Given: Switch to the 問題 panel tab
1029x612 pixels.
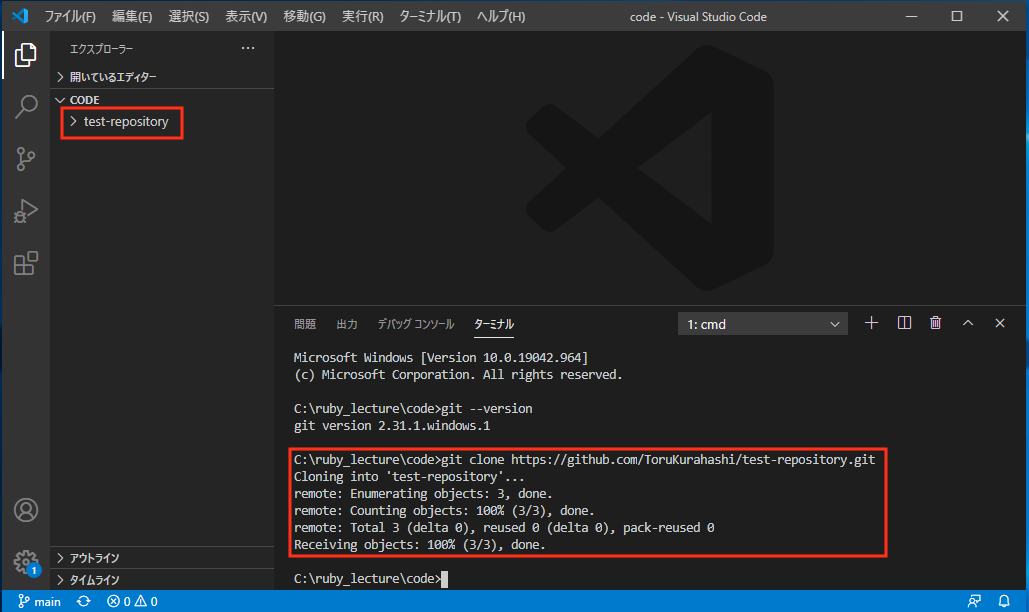Looking at the screenshot, I should (x=304, y=324).
